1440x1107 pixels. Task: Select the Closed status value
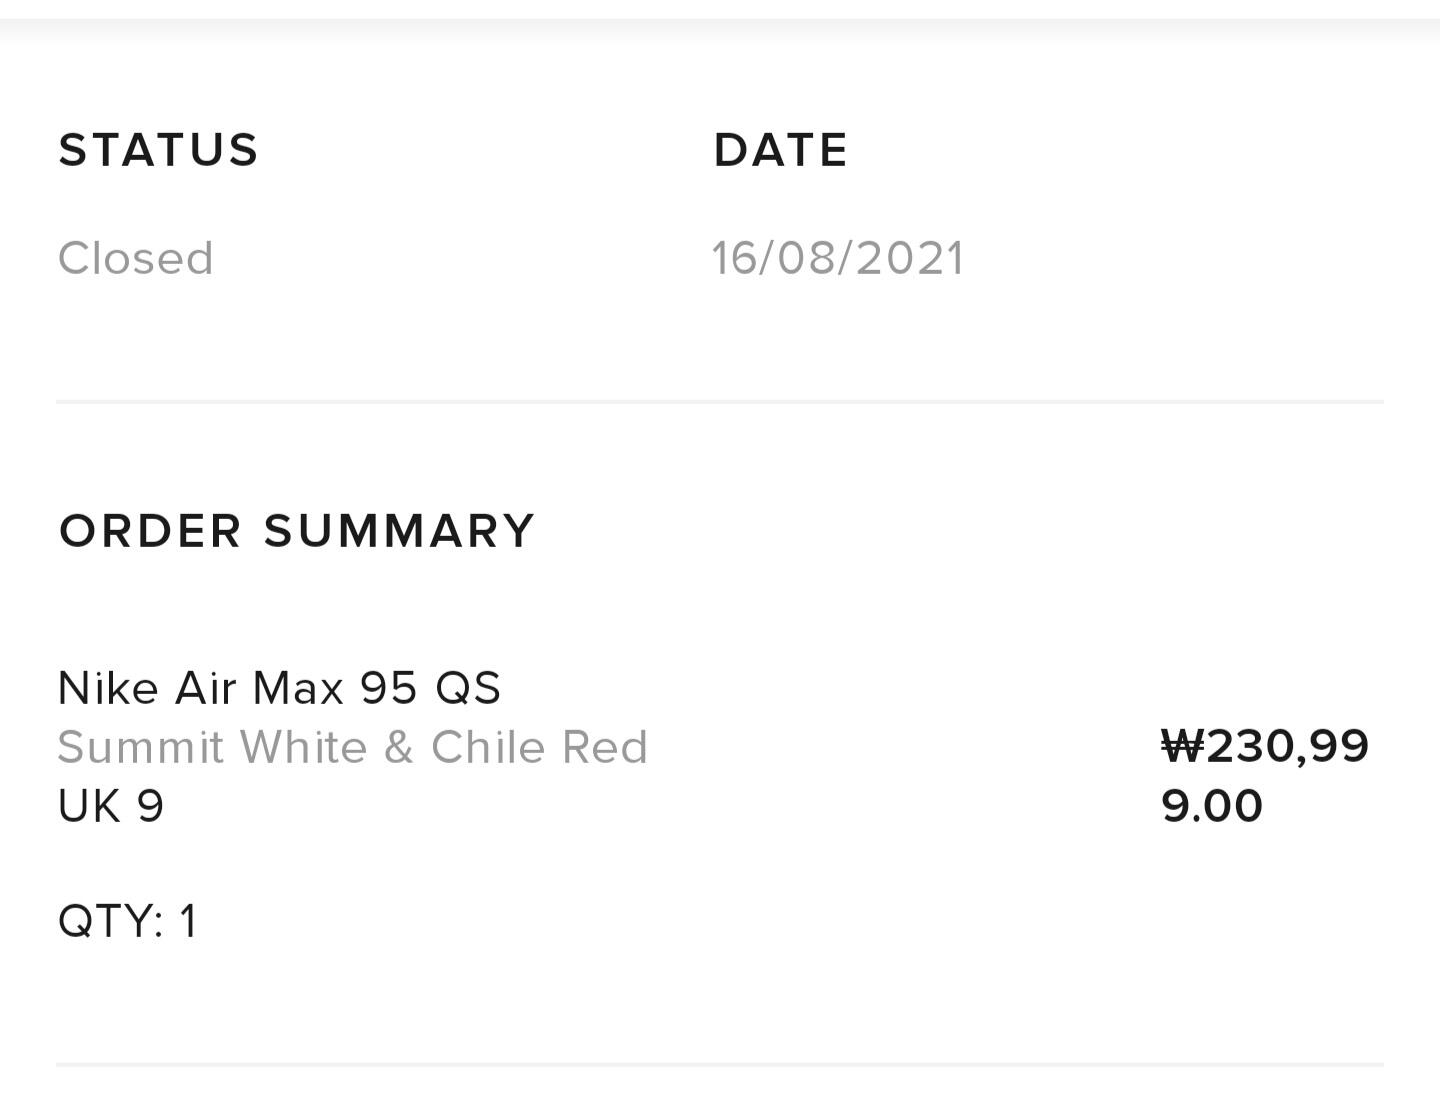[135, 258]
